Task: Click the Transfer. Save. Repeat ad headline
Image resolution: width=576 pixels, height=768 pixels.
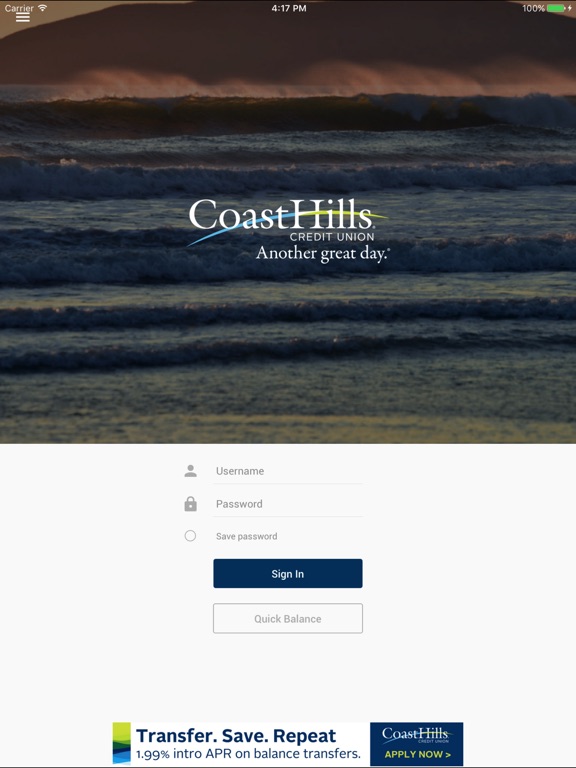Action: 236,736
